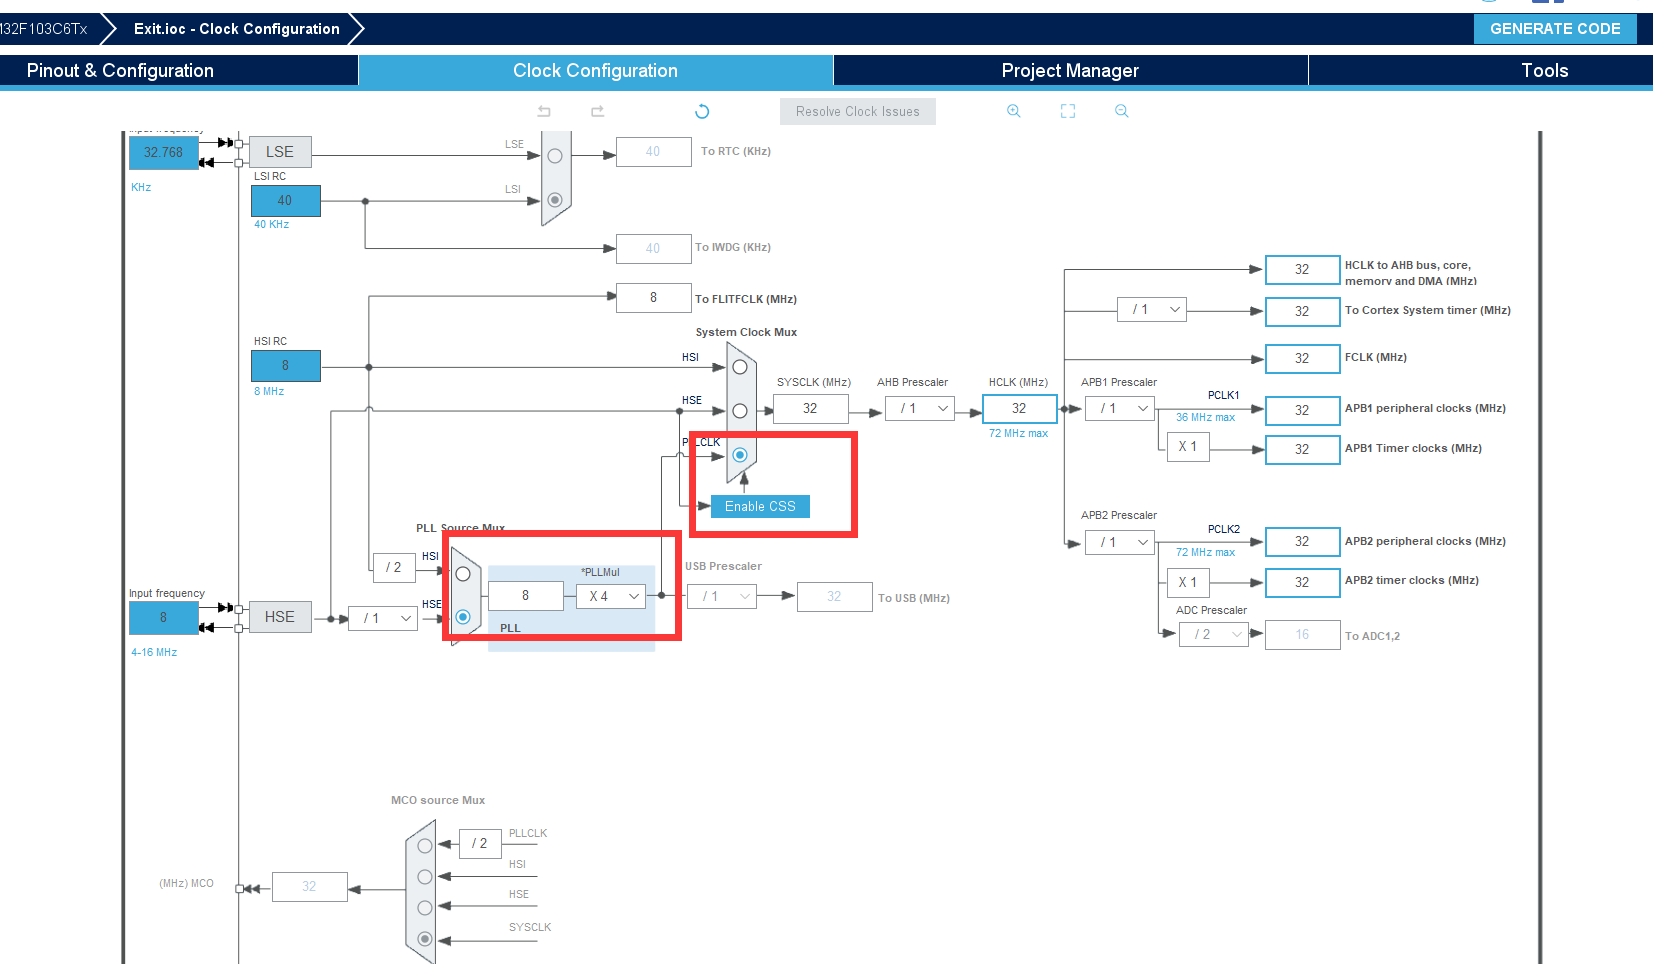Open Cortex System timer divider dropdown
Screen dimensions: 1653x974
[1152, 309]
